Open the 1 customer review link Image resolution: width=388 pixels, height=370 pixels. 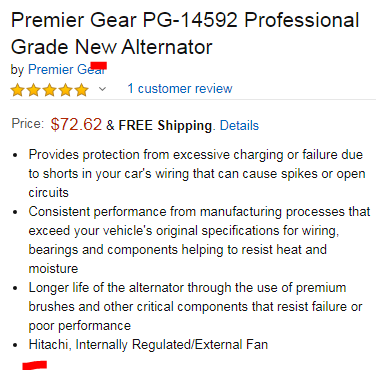pos(180,89)
